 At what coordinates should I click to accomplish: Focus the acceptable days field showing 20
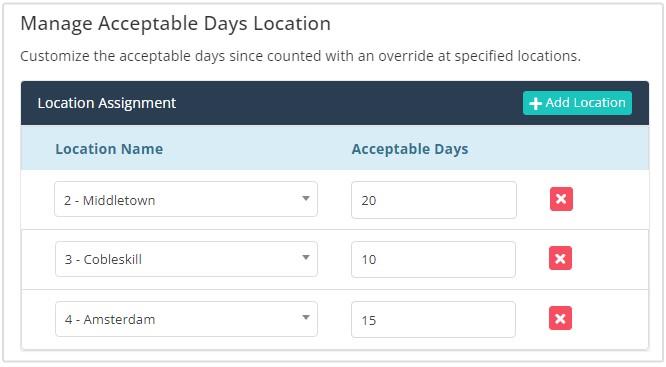pos(434,200)
